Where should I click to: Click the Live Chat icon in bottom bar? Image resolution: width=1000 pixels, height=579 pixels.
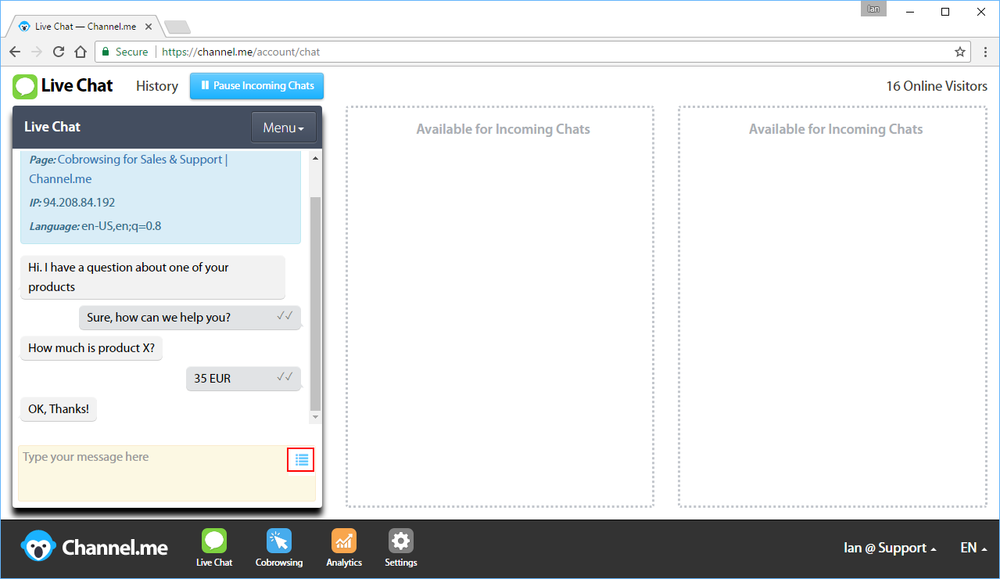[x=214, y=542]
